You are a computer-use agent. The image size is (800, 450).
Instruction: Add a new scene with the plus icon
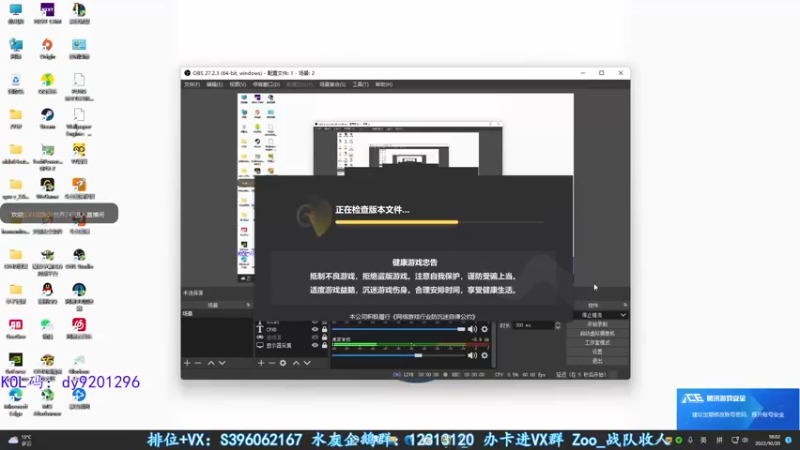coord(187,363)
